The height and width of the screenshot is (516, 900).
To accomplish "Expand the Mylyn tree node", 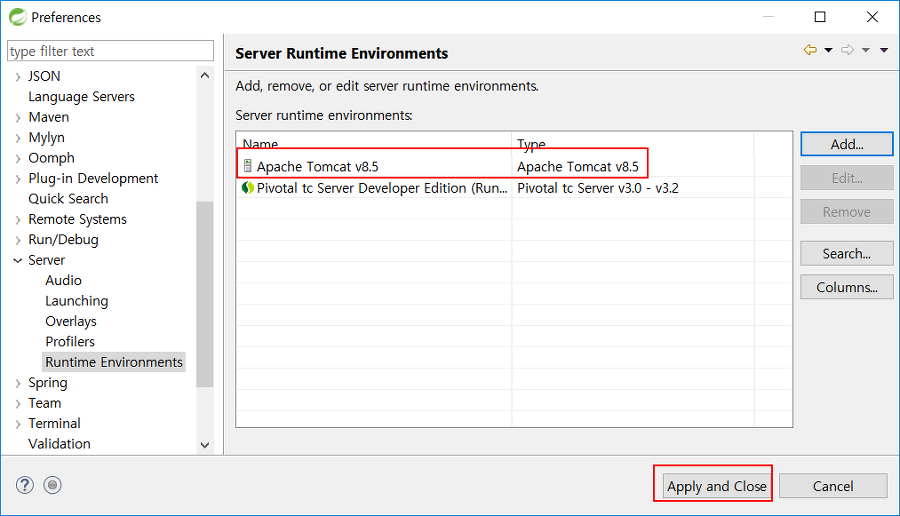I will click(18, 138).
